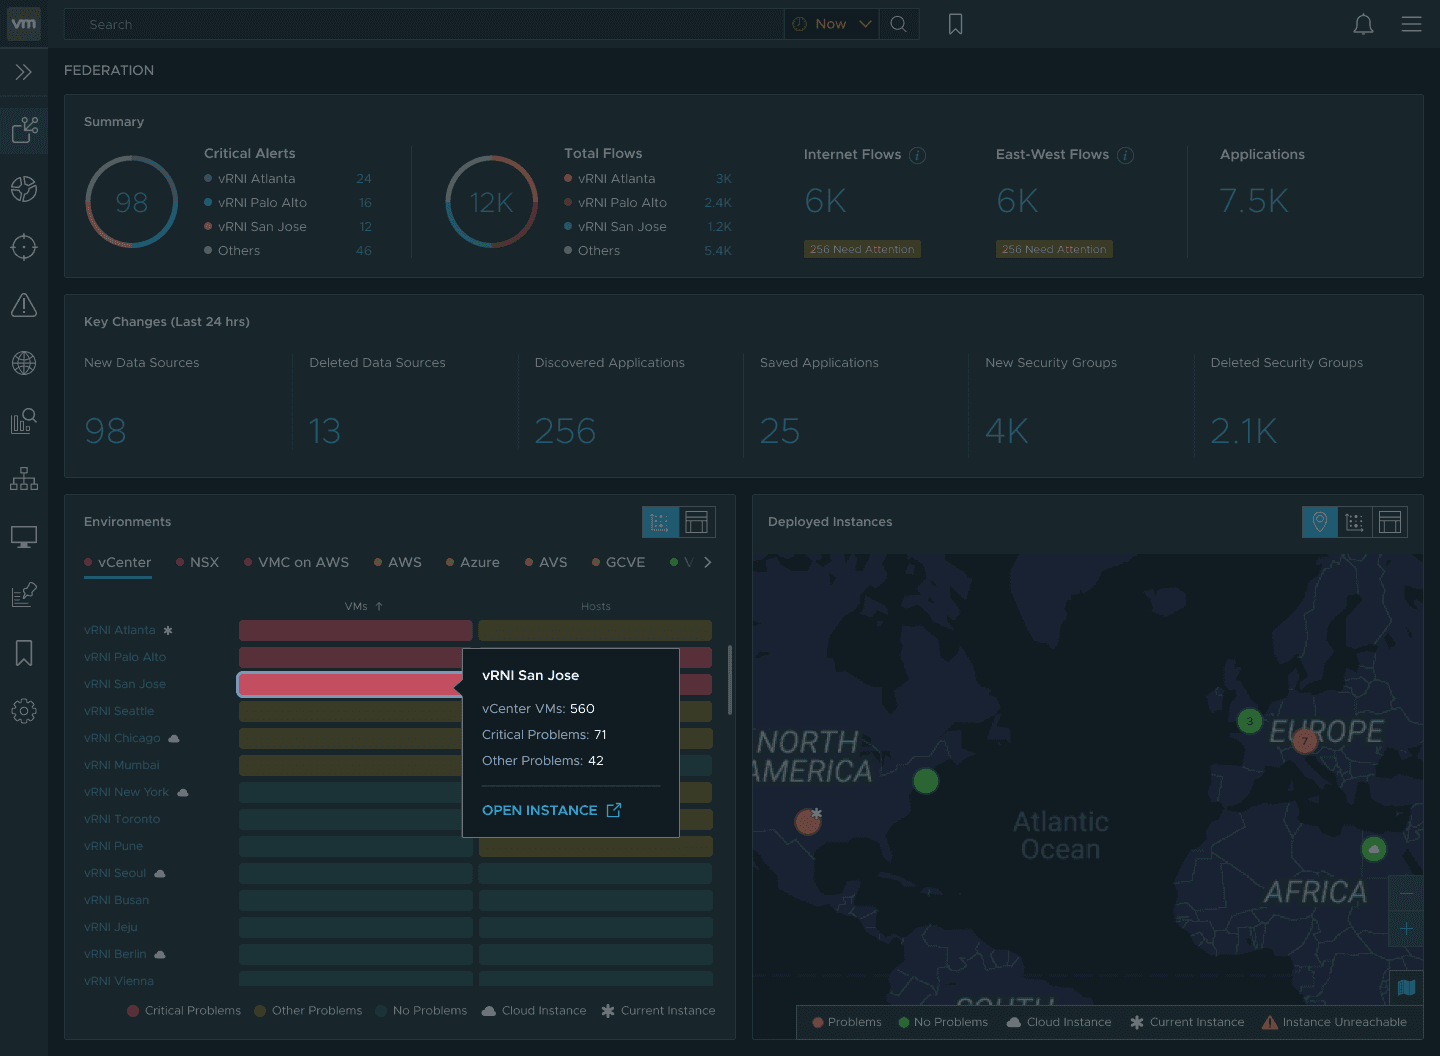Open the hierarchy topology icon in the sidebar
The width and height of the screenshot is (1440, 1056).
click(x=24, y=479)
